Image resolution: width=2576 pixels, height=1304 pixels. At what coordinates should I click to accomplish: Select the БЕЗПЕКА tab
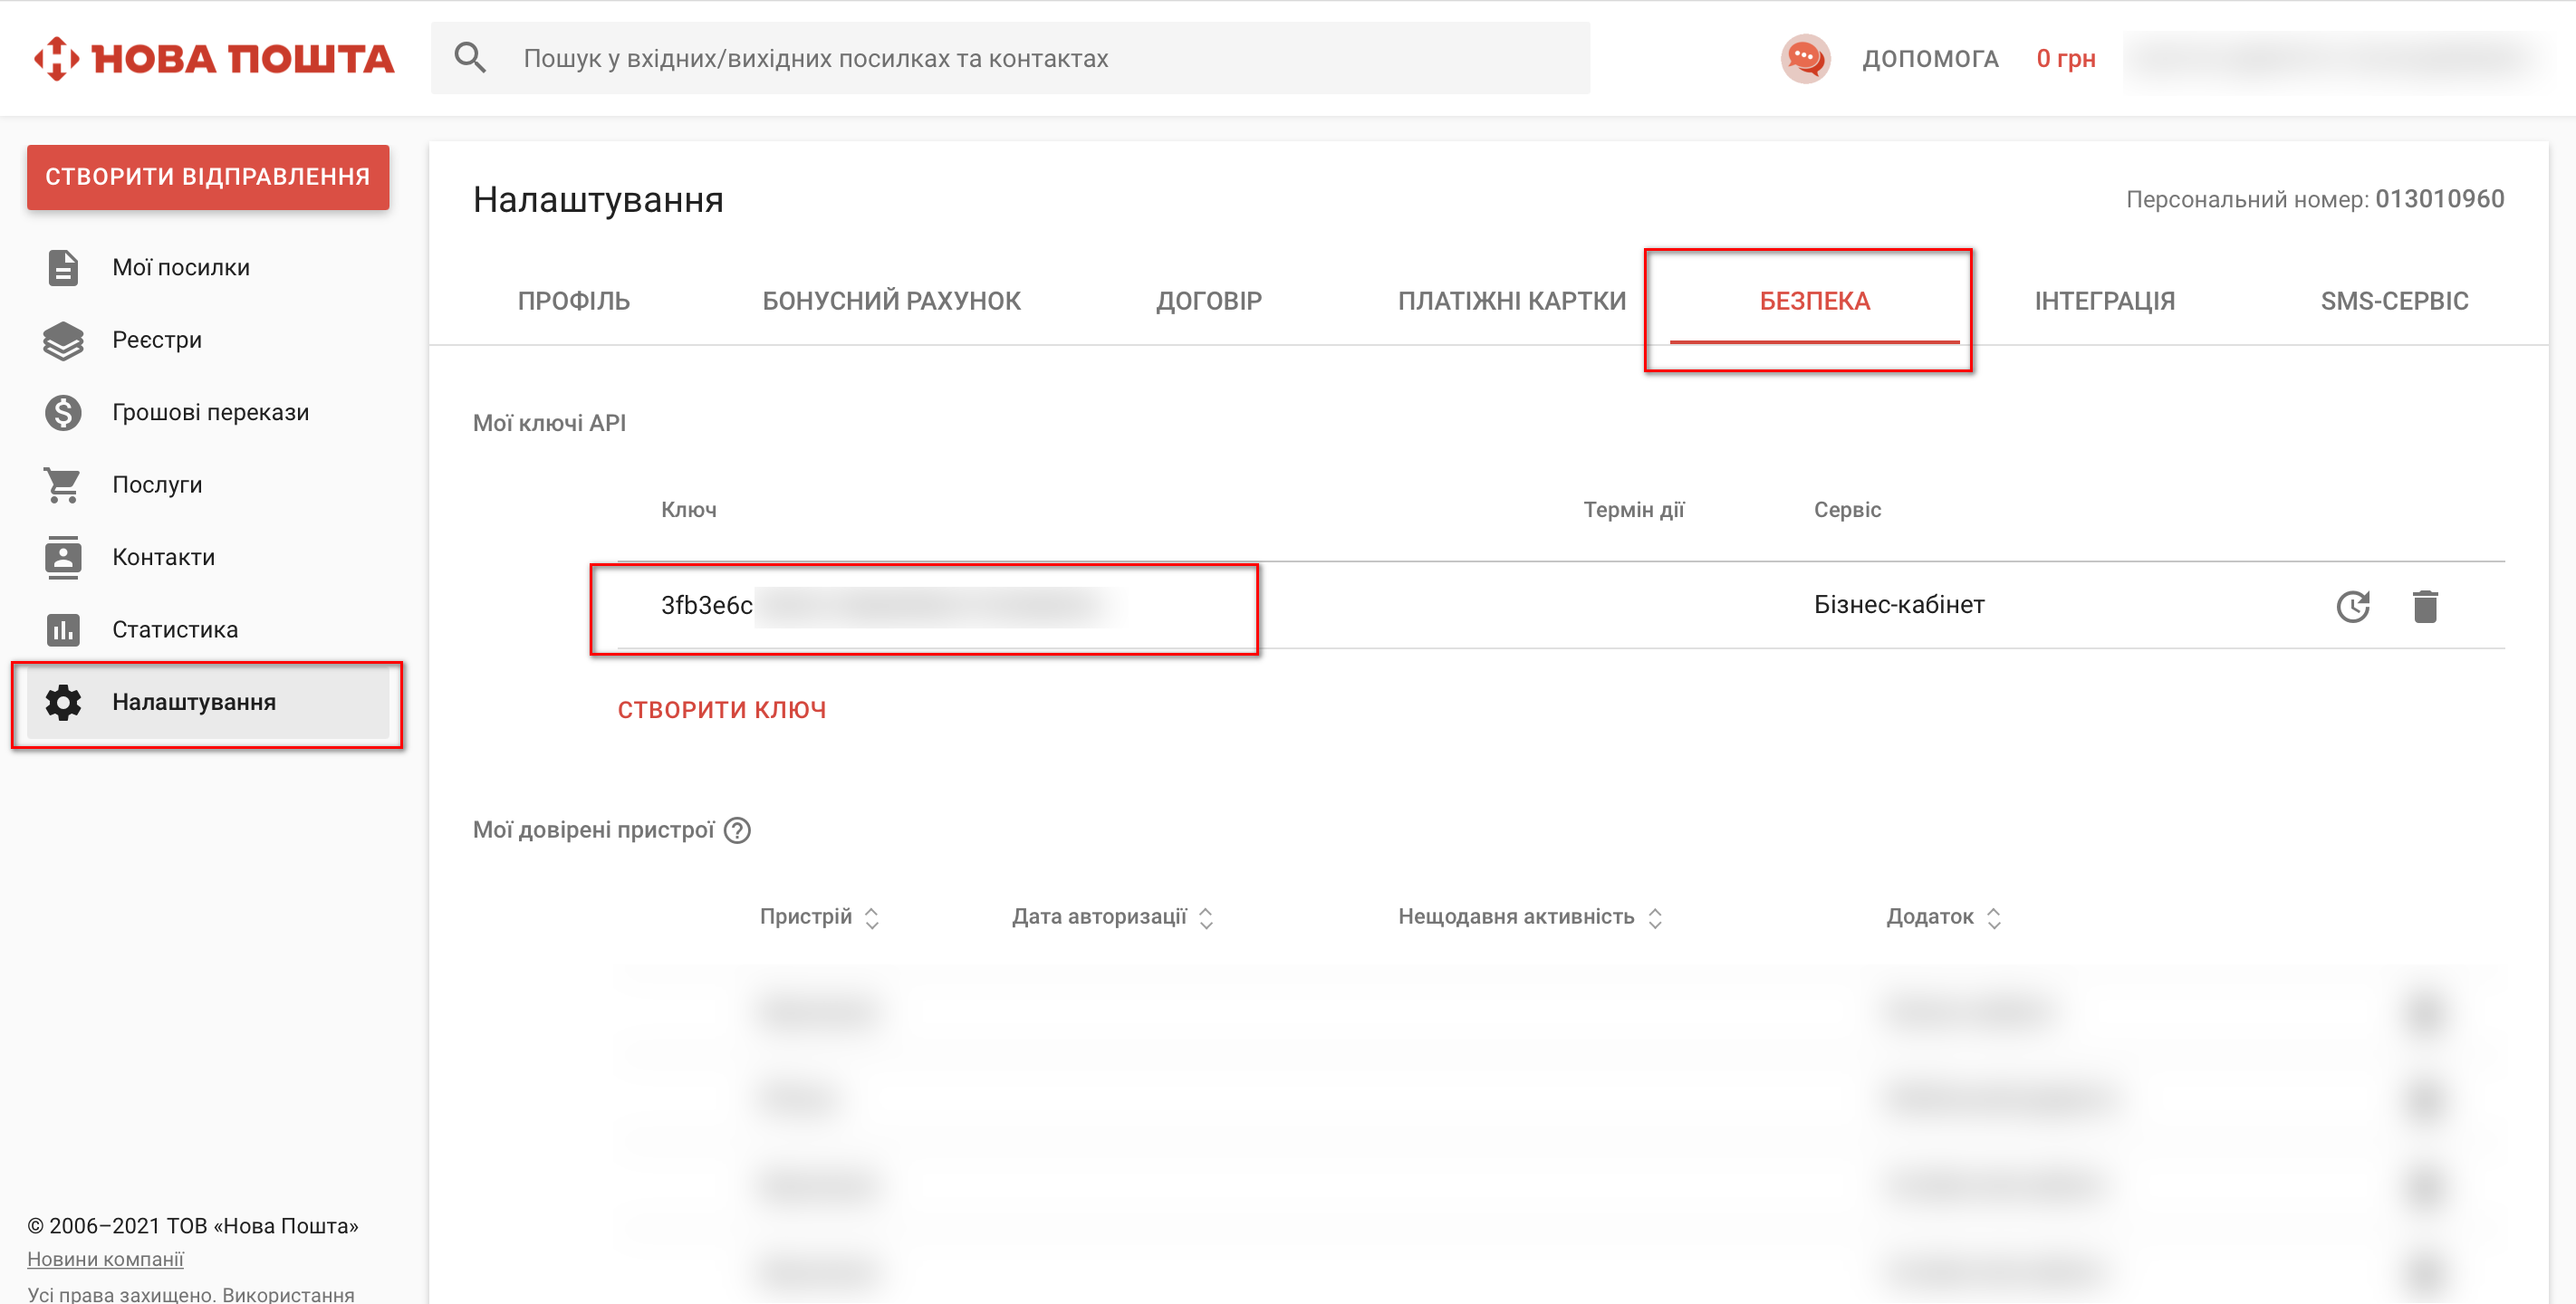[x=1814, y=301]
